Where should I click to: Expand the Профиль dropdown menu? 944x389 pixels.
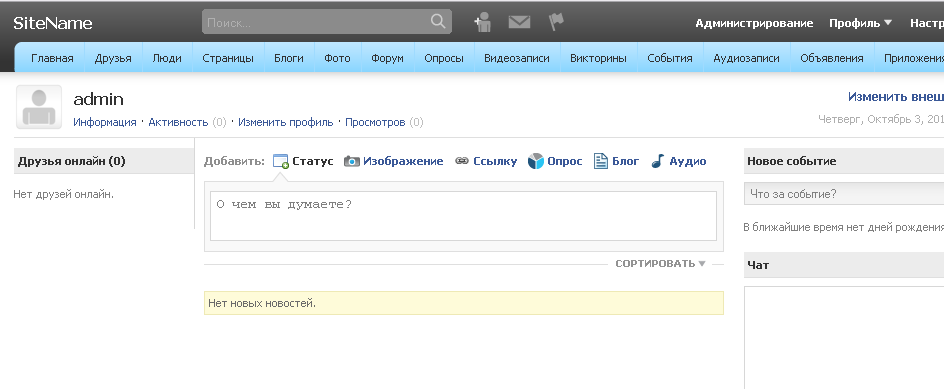point(860,23)
